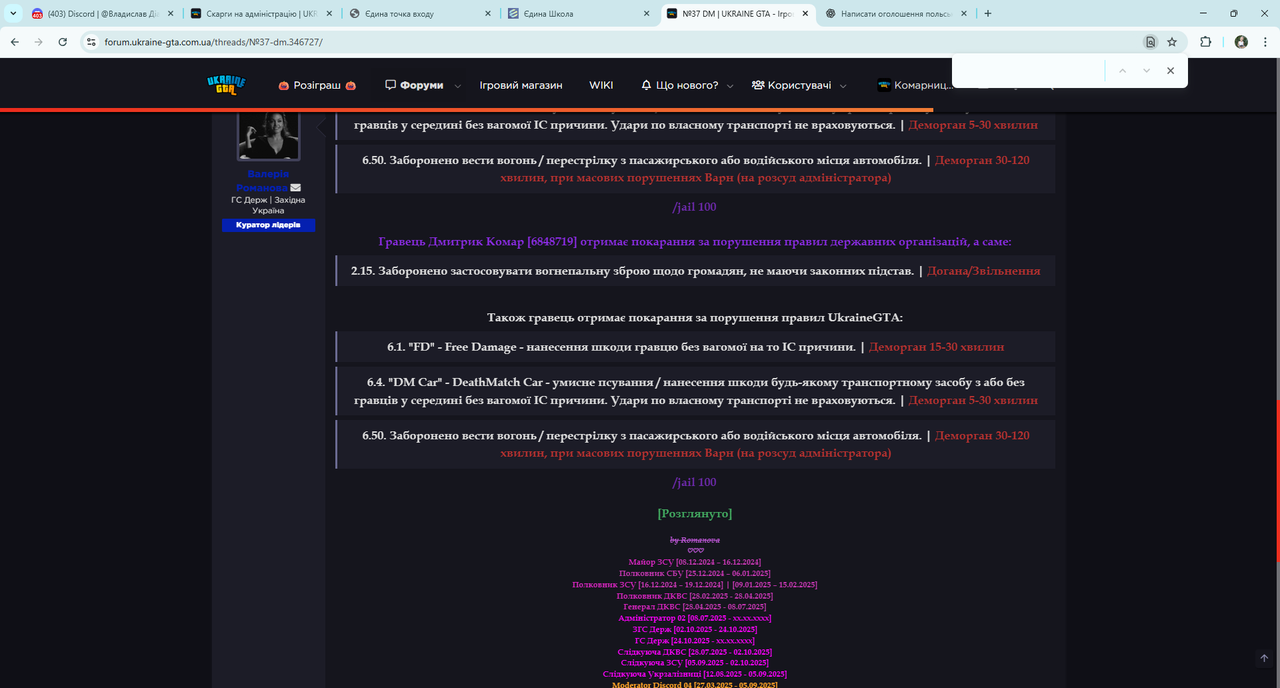The width and height of the screenshot is (1280, 688).
Task: Open the Розіграш giveaway link
Action: [x=317, y=85]
